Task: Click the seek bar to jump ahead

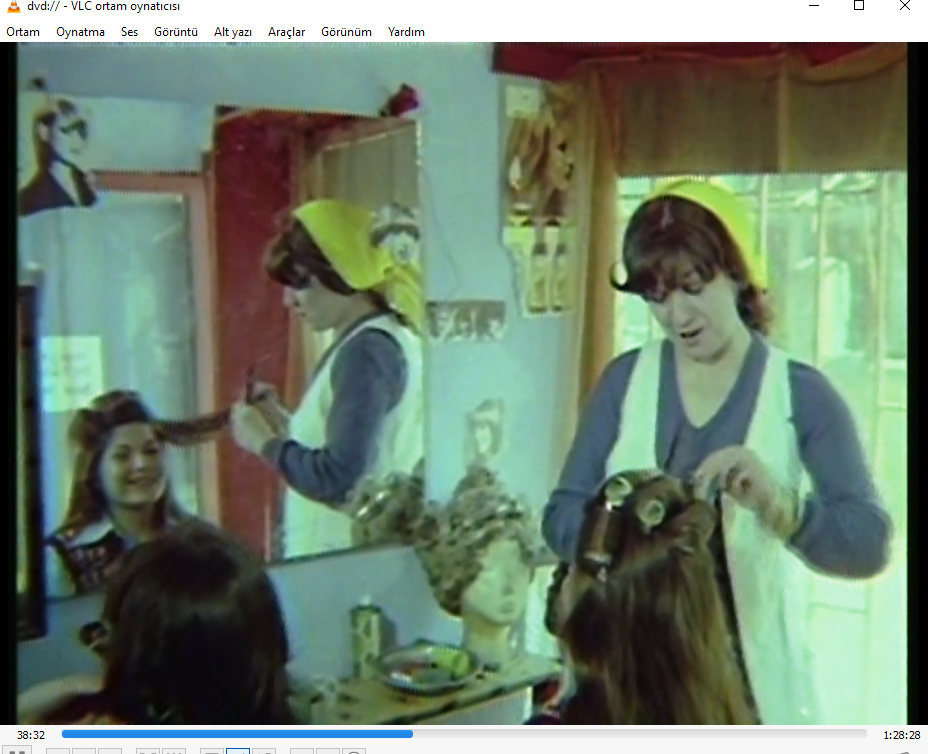Action: point(464,734)
